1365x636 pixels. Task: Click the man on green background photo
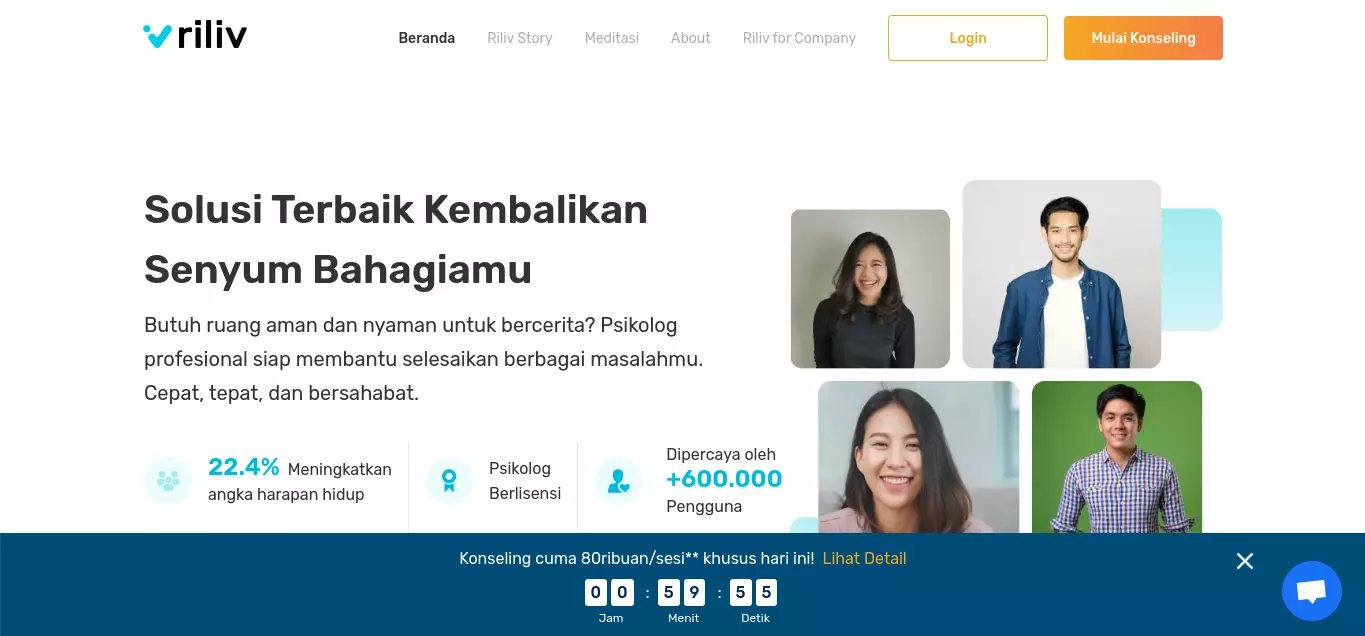(x=1117, y=457)
